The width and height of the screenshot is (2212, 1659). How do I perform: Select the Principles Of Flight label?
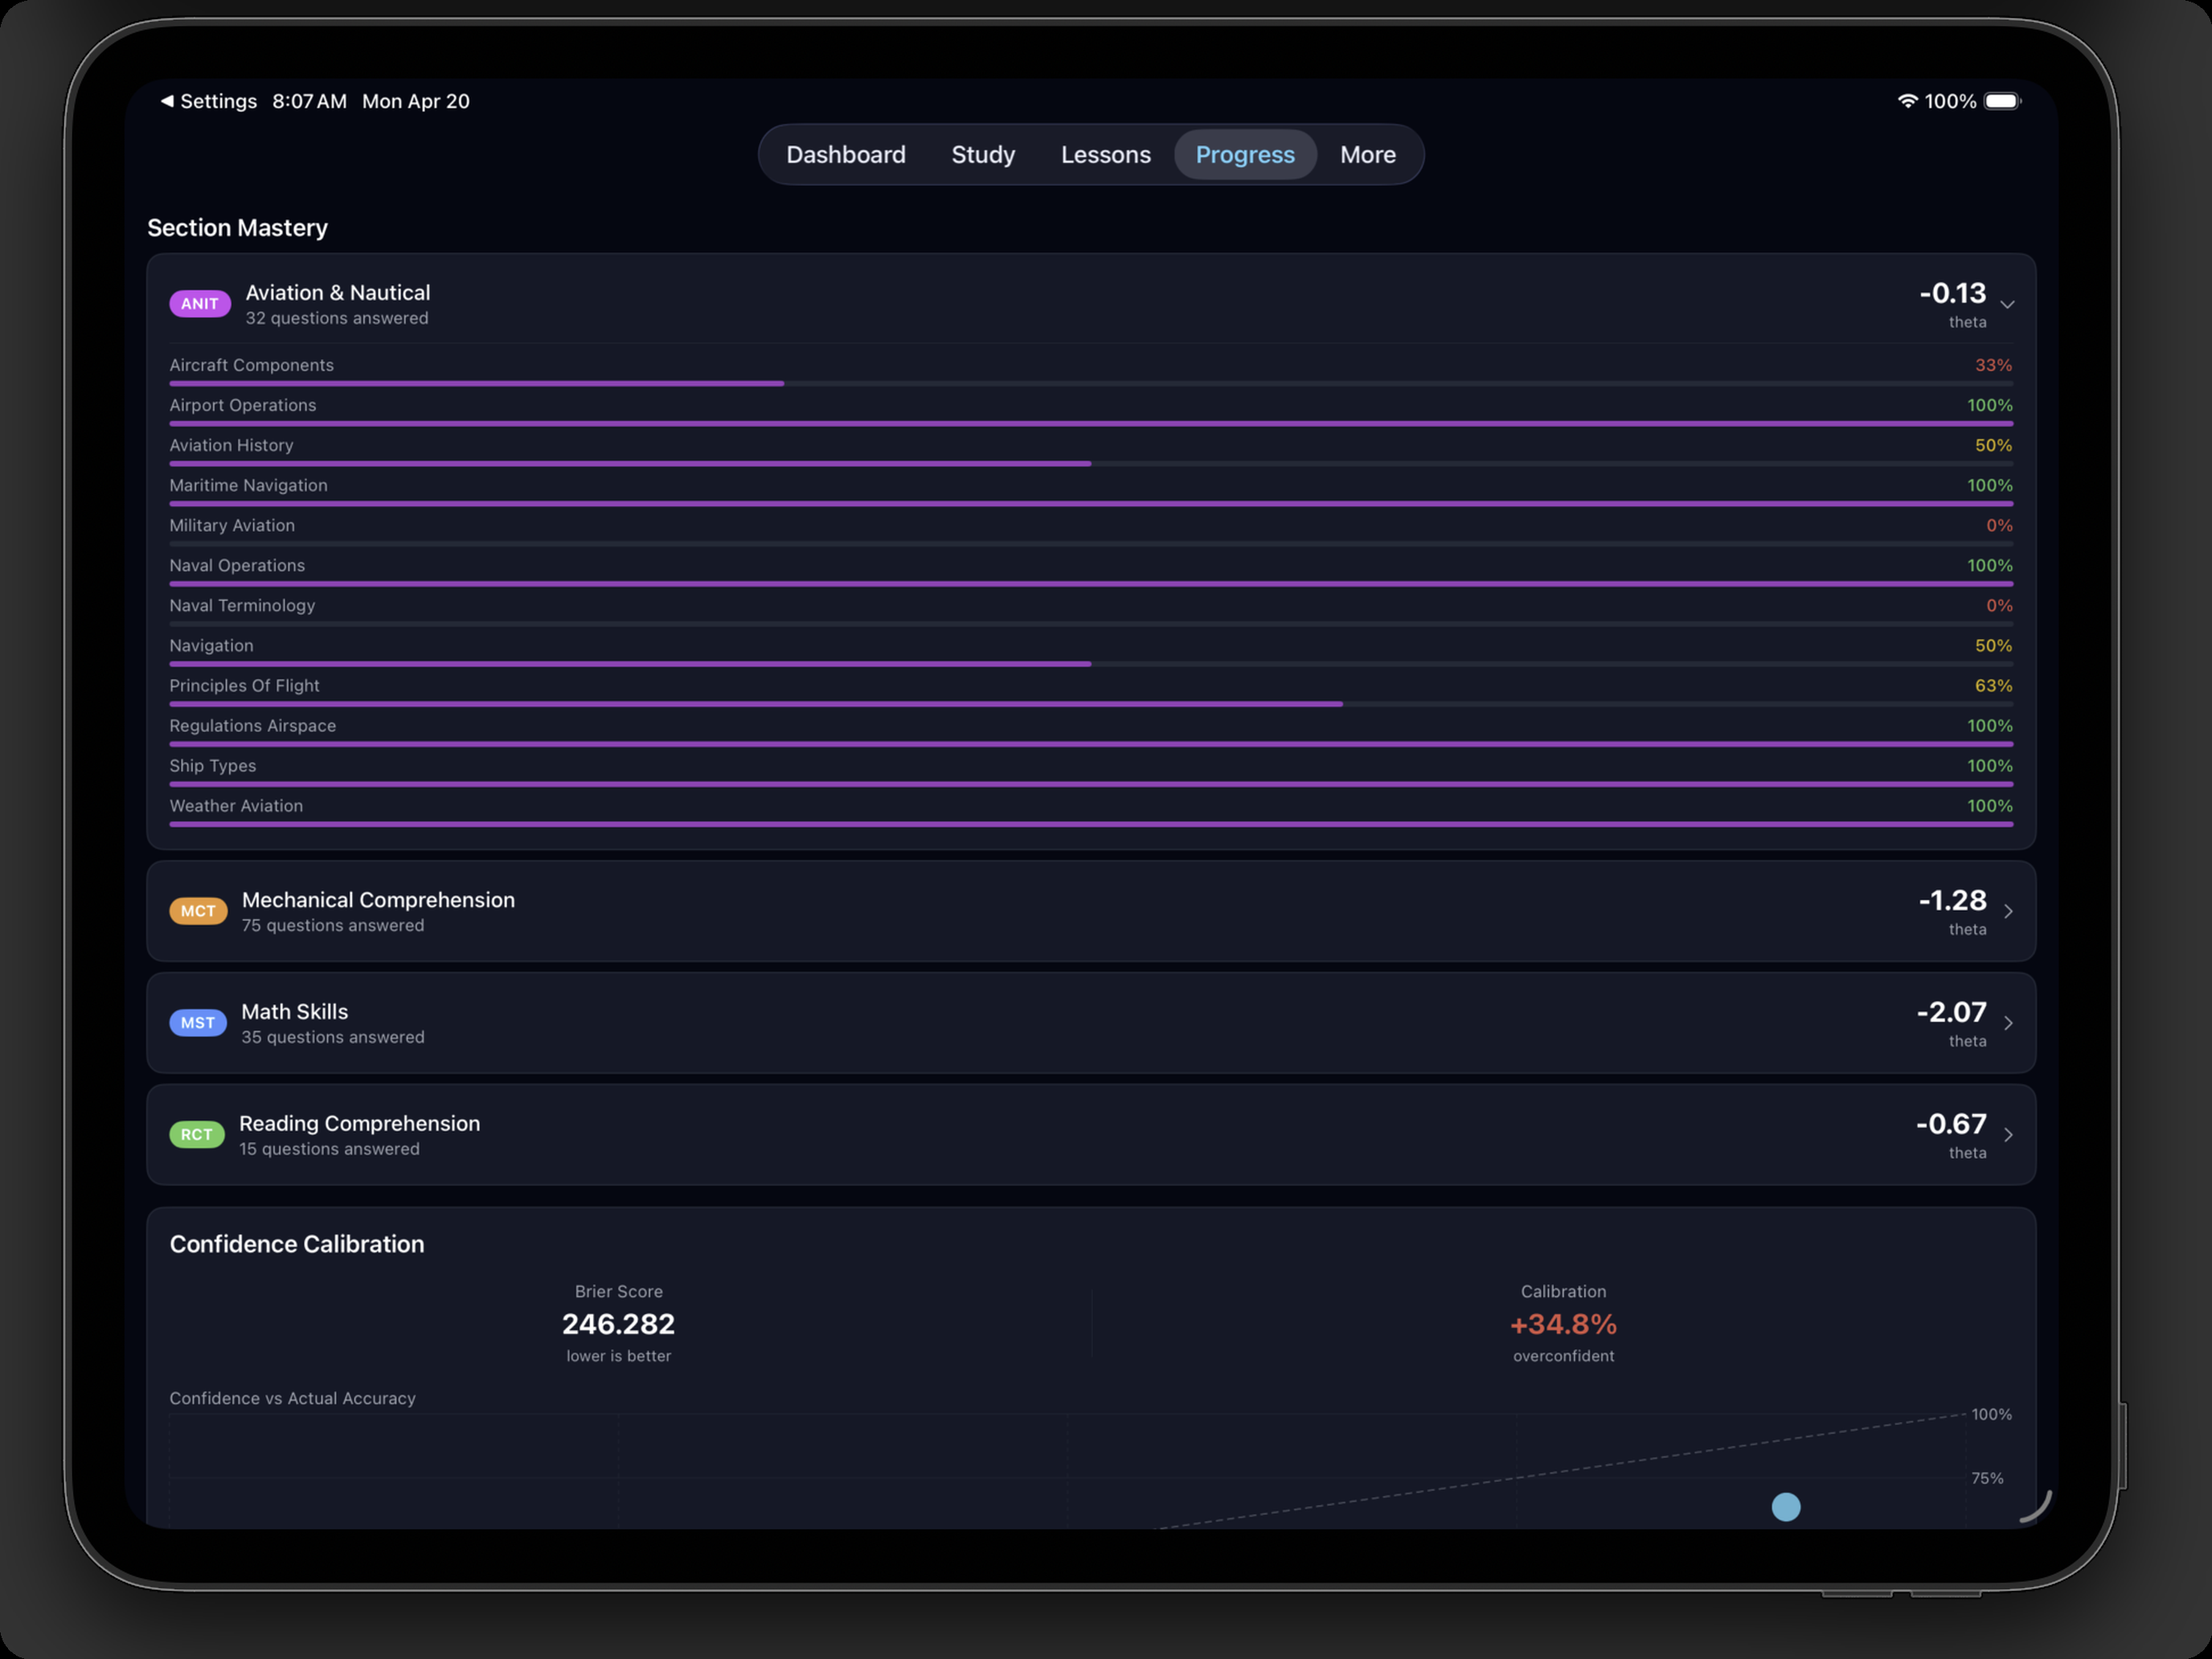click(x=244, y=685)
